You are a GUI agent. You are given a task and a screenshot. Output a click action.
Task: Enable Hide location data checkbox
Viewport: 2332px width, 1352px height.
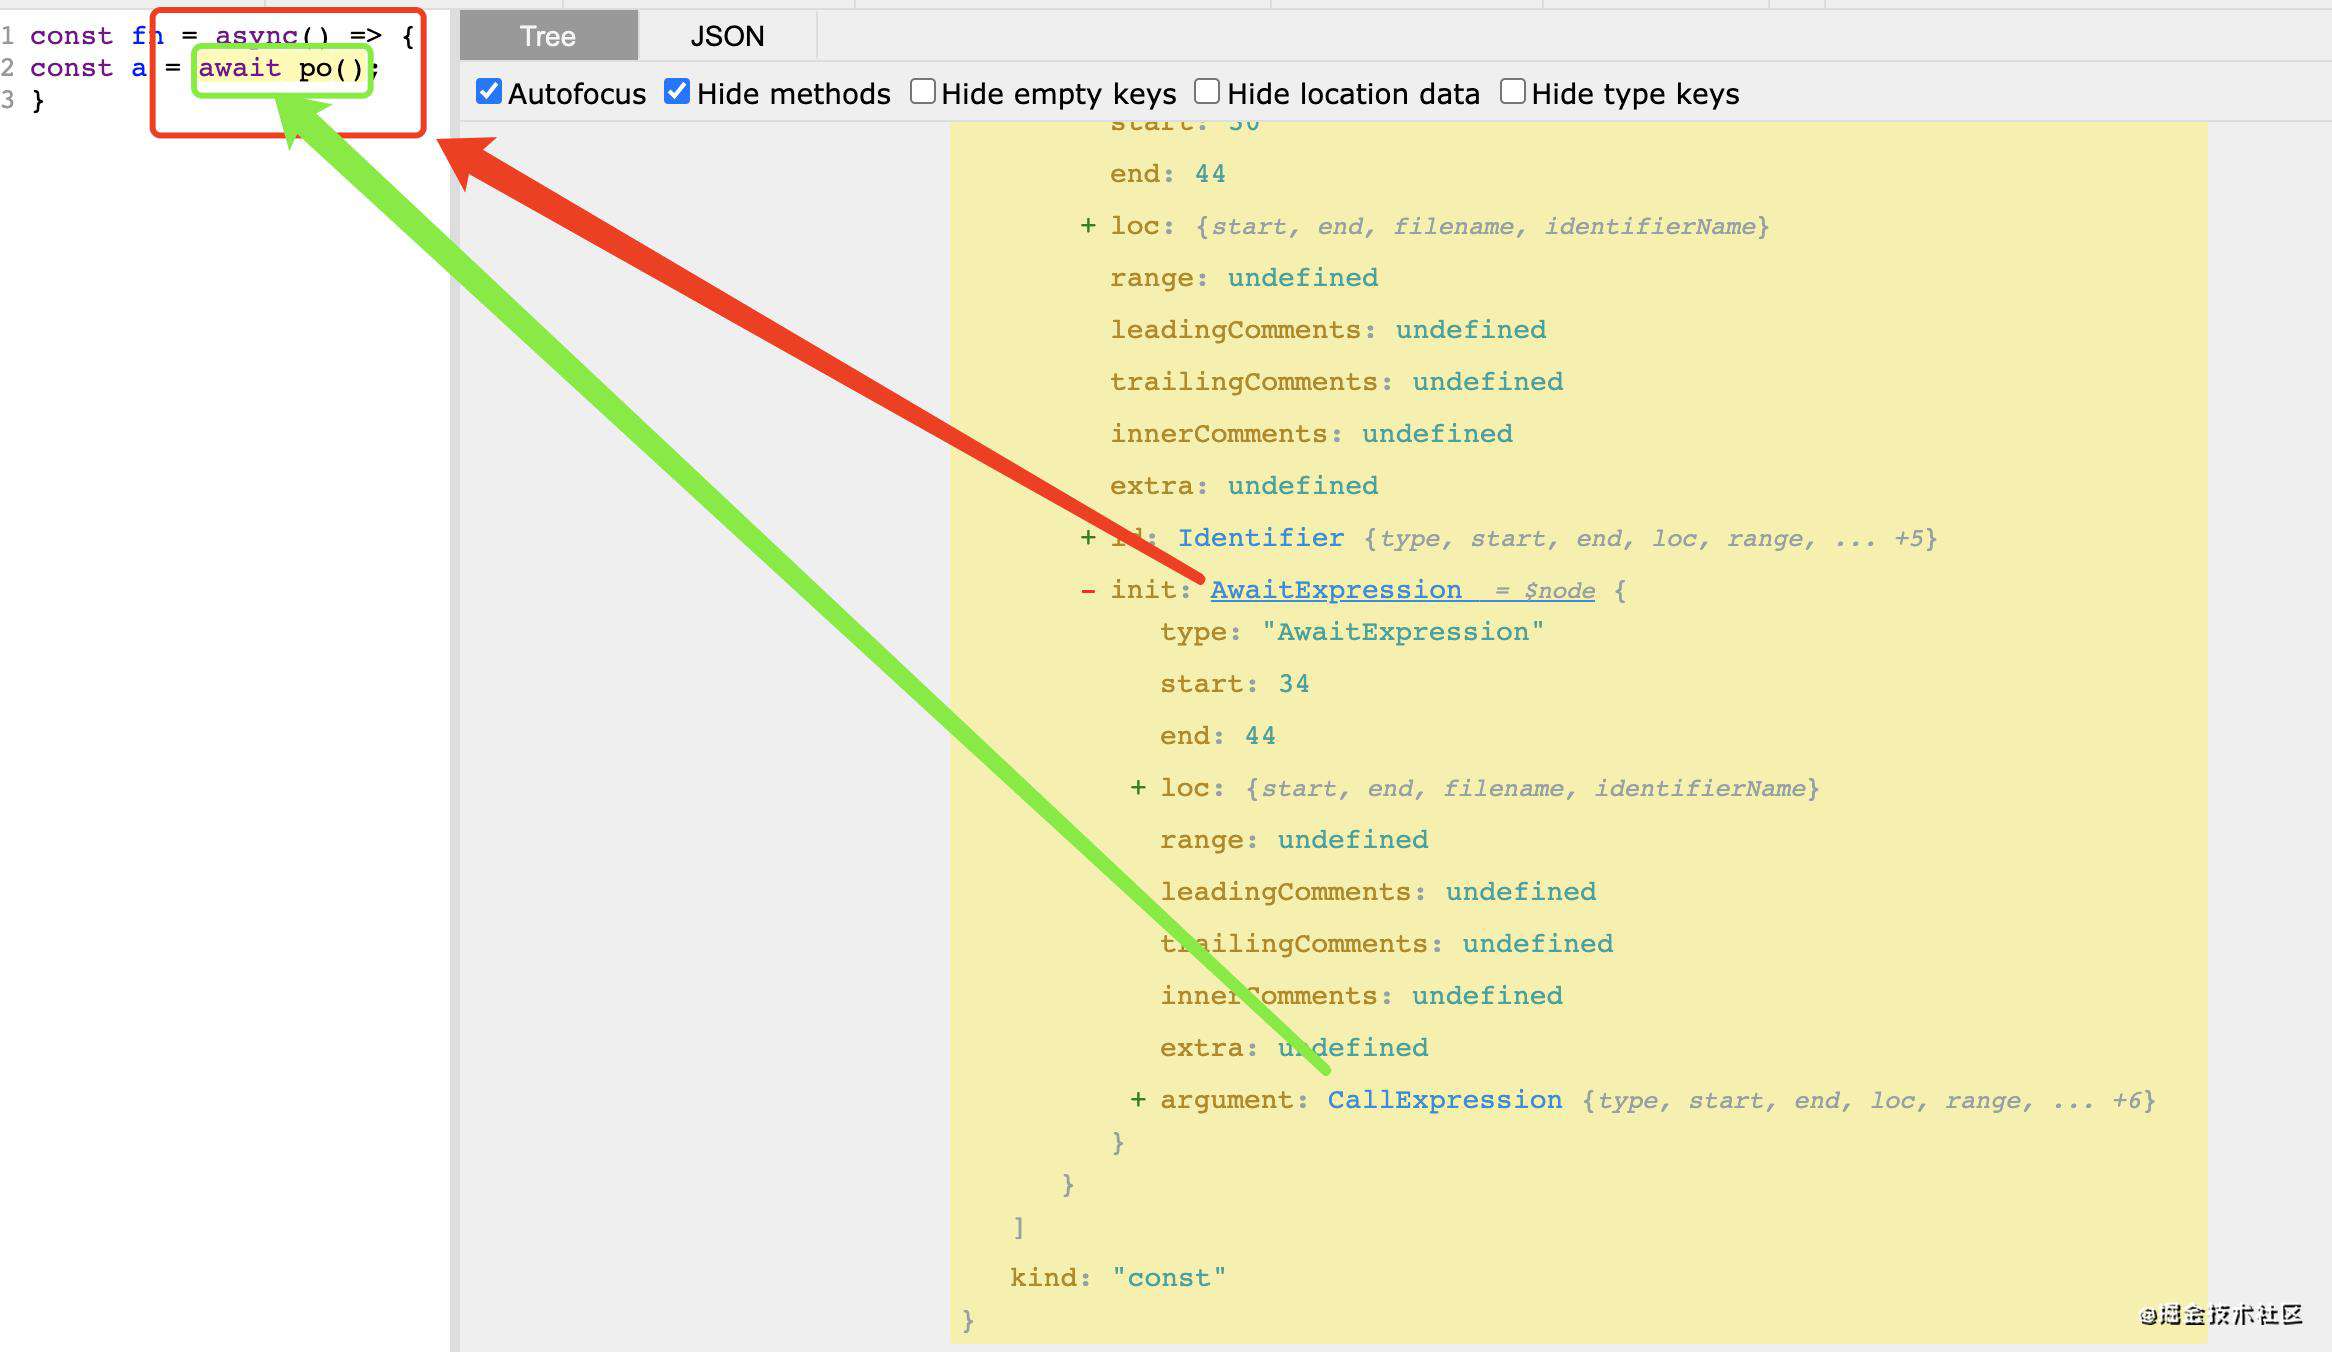pos(1207,92)
